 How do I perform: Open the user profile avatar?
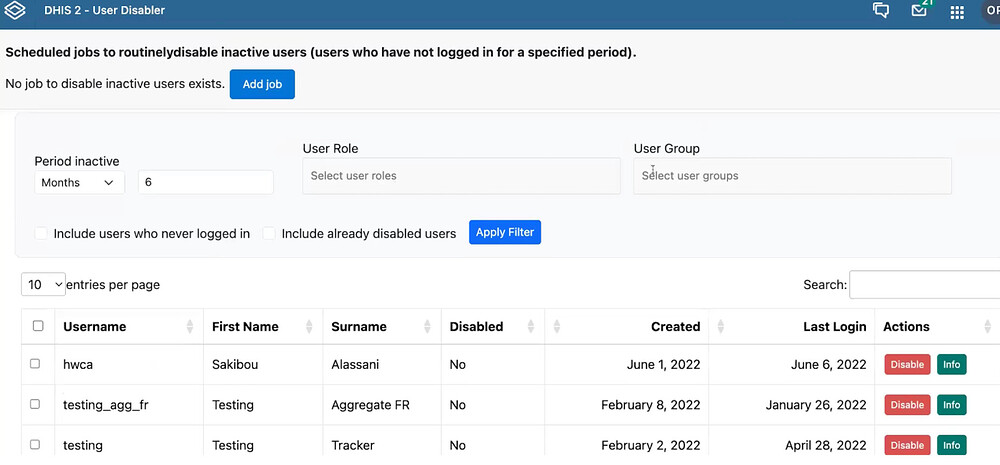[990, 11]
